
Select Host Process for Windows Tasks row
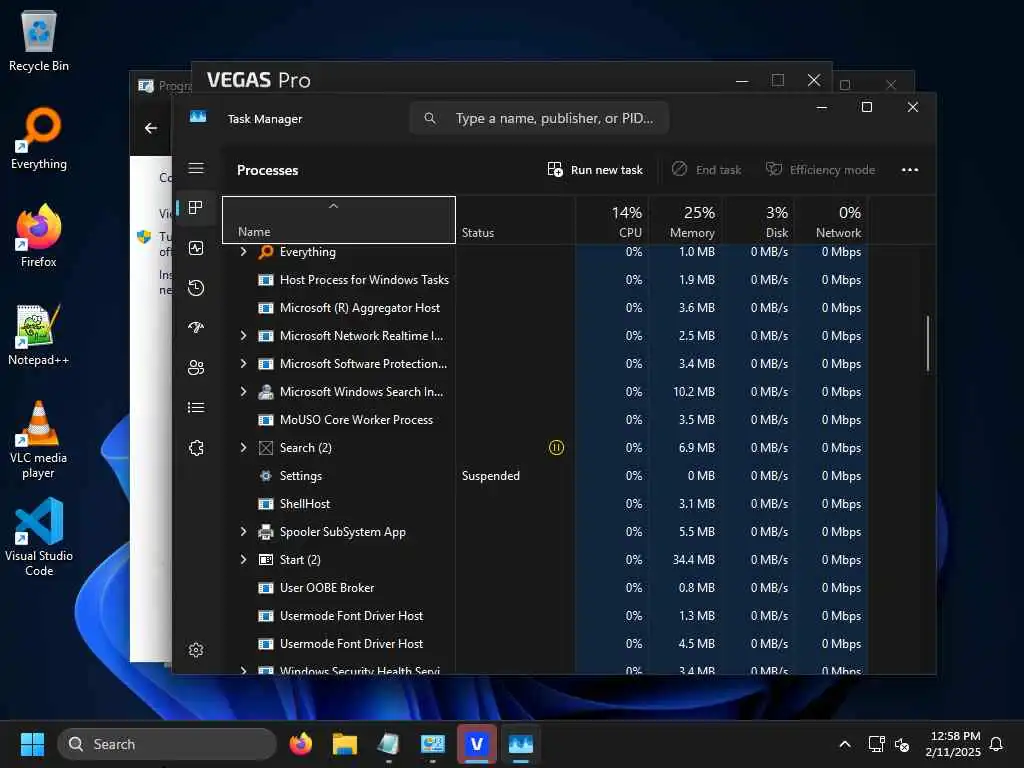click(x=545, y=280)
